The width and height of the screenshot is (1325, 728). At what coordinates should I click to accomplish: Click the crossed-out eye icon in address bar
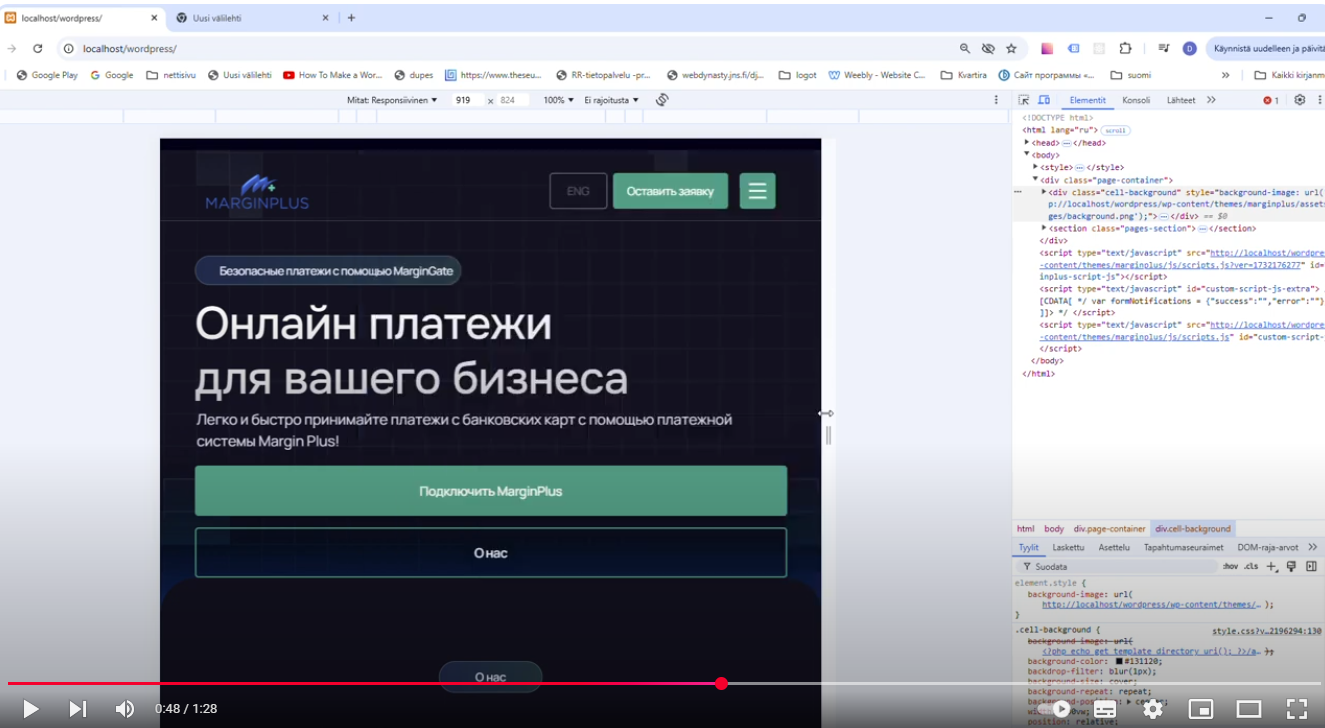pyautogui.click(x=988, y=48)
